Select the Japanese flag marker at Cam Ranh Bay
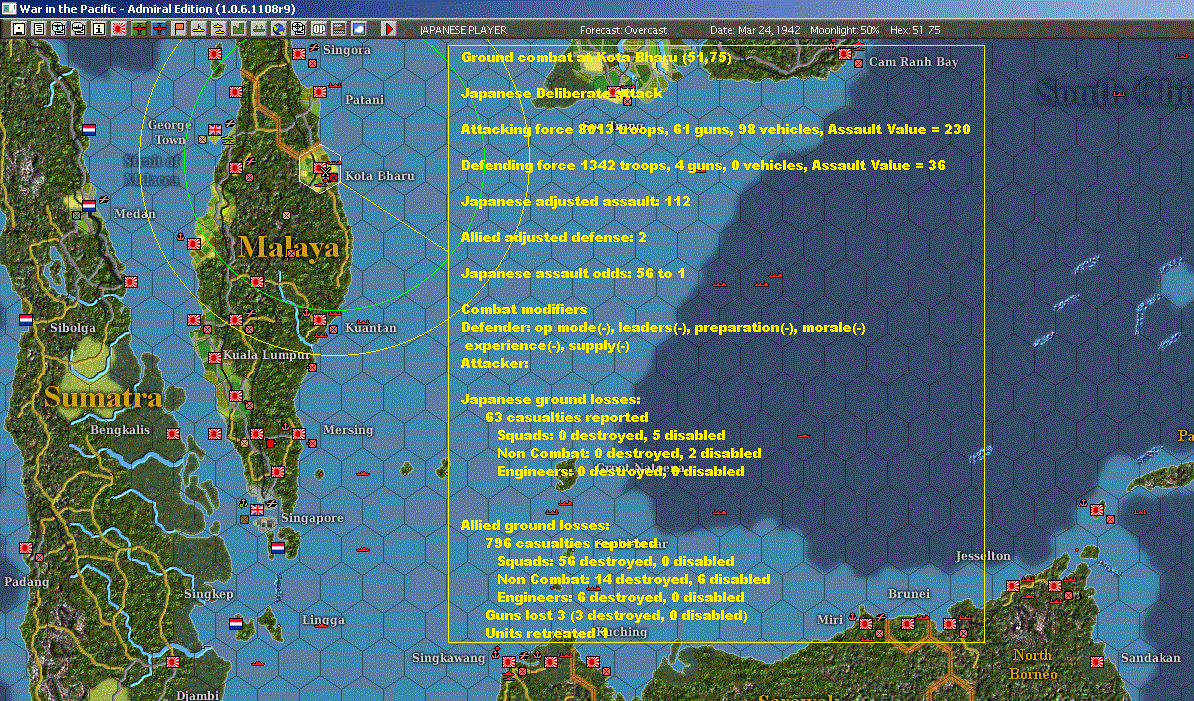The image size is (1194, 701). click(x=844, y=54)
